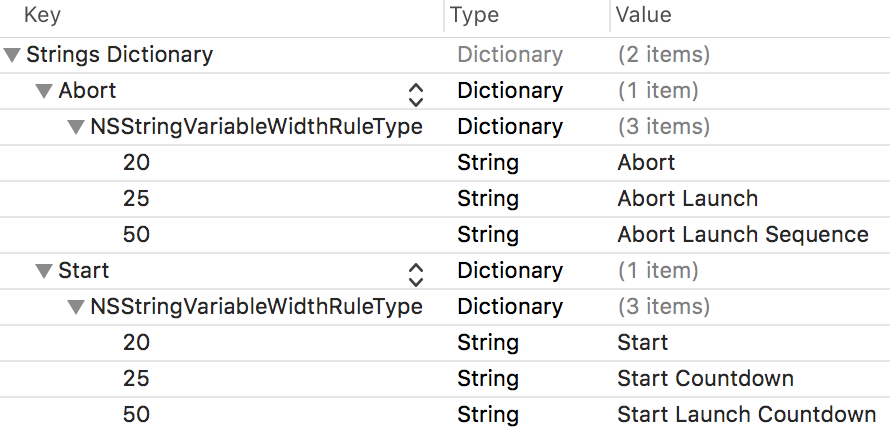Collapse the Strings Dictionary root node
The image size is (890, 430).
coord(12,55)
